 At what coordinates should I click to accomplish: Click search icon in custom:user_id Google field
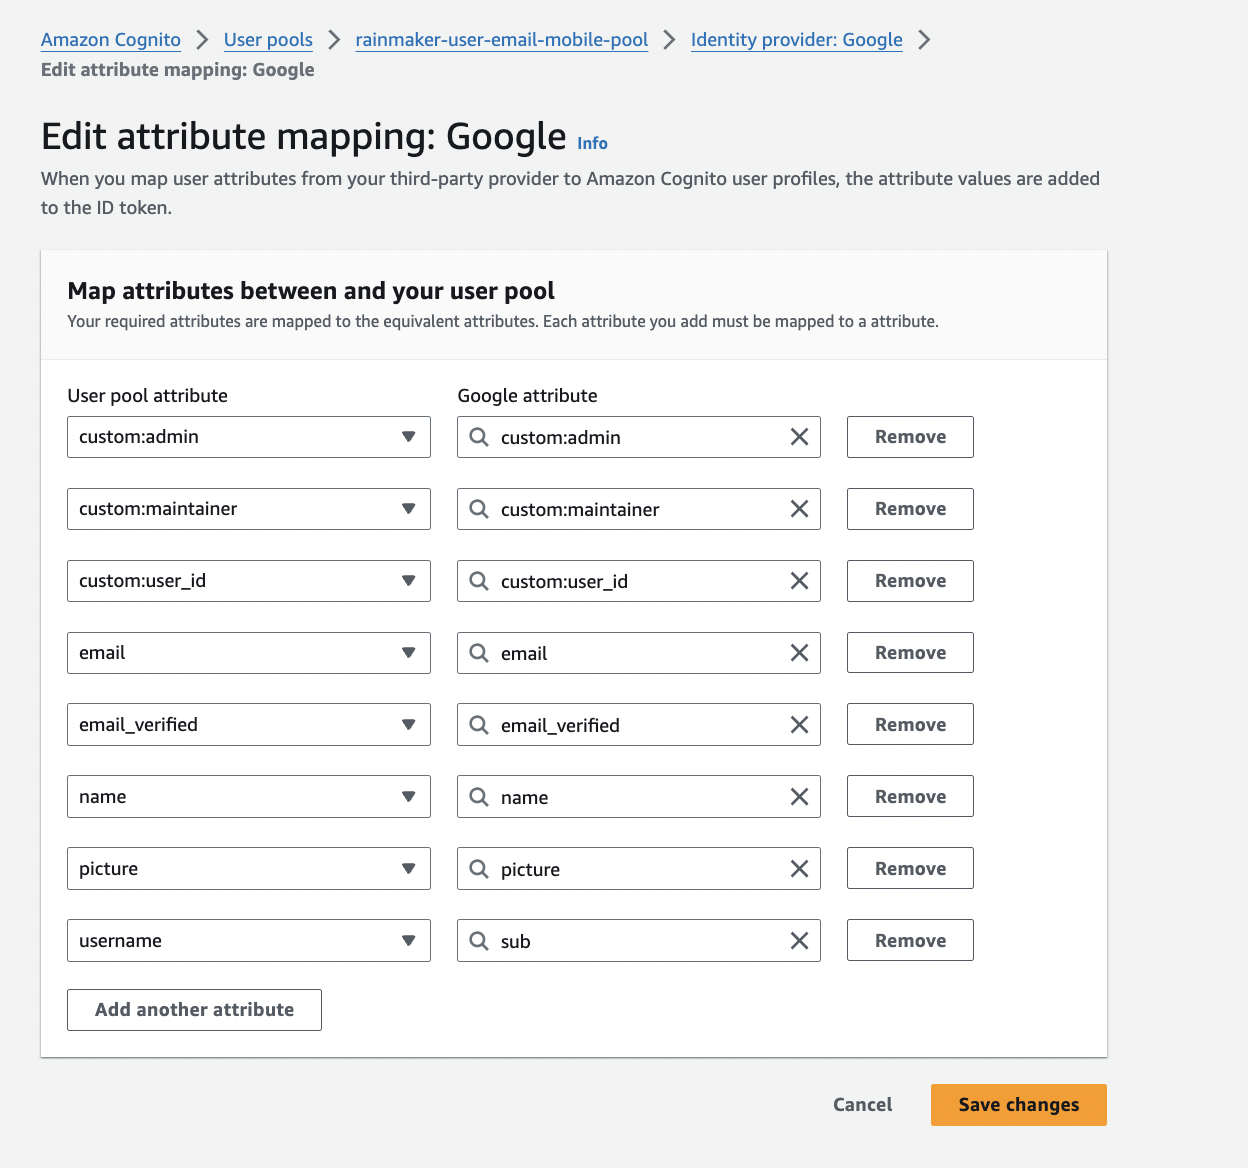[479, 581]
